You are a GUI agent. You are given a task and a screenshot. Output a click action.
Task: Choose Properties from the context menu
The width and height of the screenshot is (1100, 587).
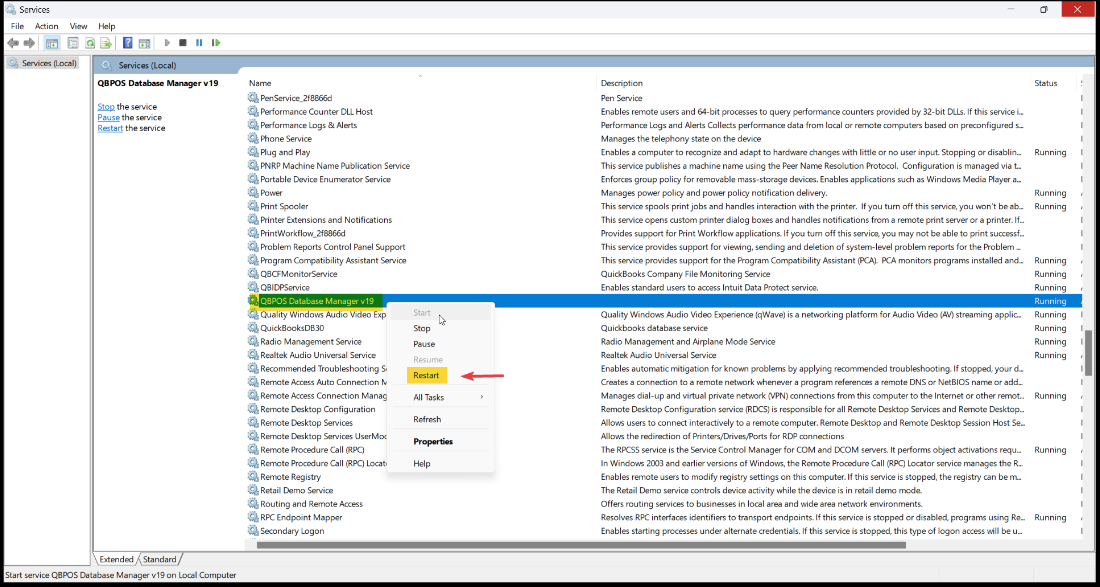pyautogui.click(x=433, y=441)
